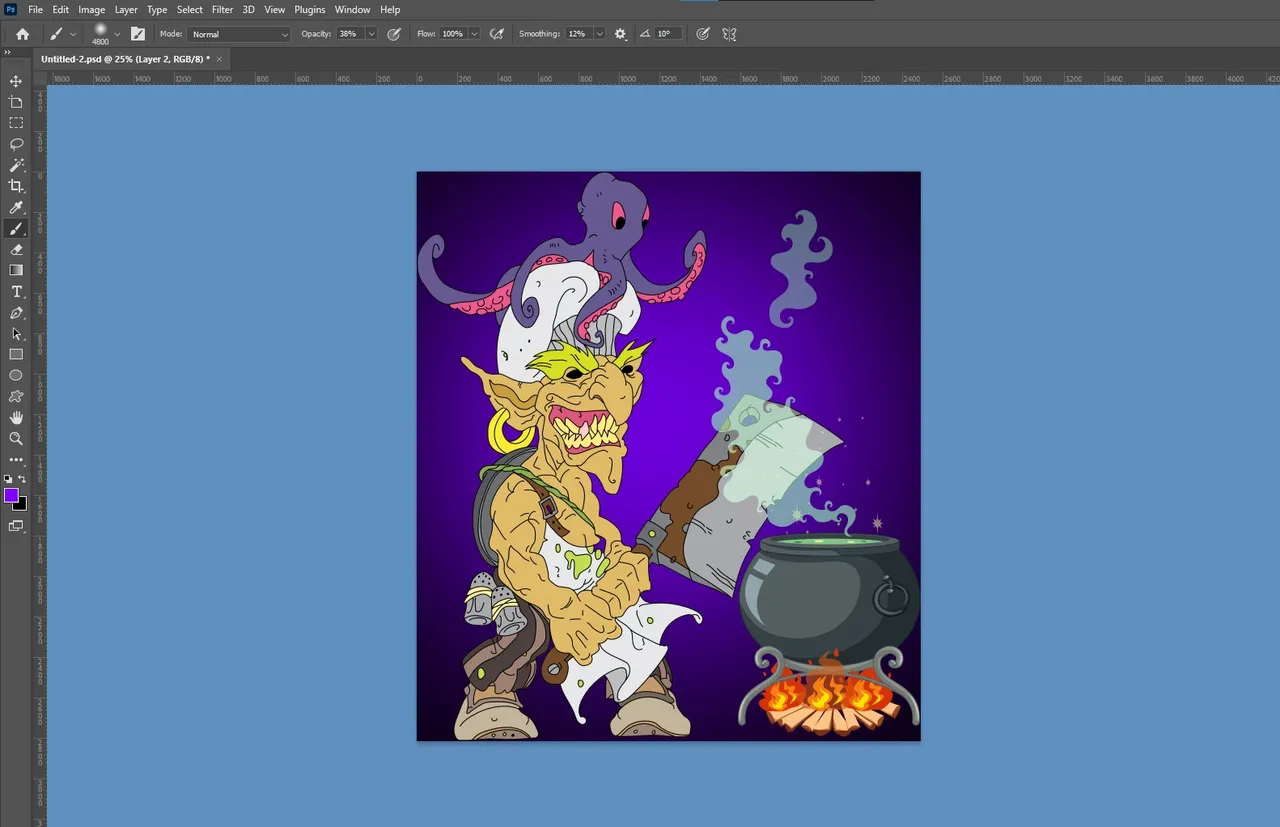Open the Brush tool preset picker arrow
This screenshot has height=827, width=1280.
tap(73, 35)
